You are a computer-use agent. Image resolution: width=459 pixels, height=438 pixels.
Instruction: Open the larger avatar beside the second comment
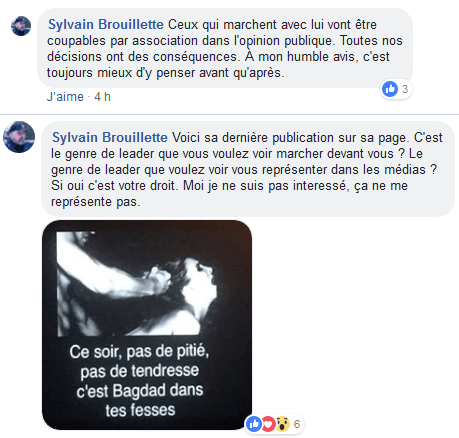(19, 137)
